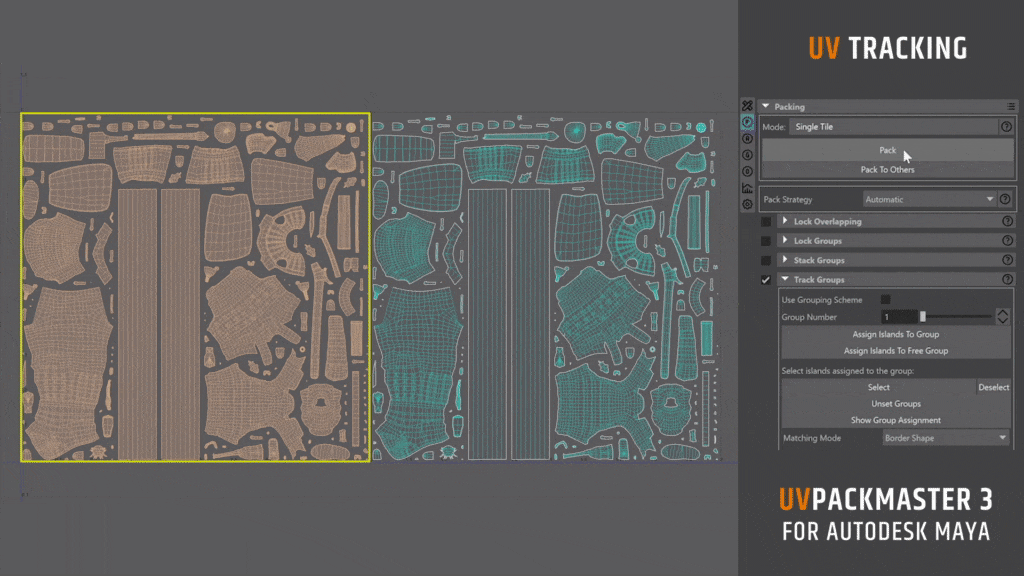Enable the Lock Overlapping checkbox
Viewport: 1024px width, 576px height.
(767, 222)
